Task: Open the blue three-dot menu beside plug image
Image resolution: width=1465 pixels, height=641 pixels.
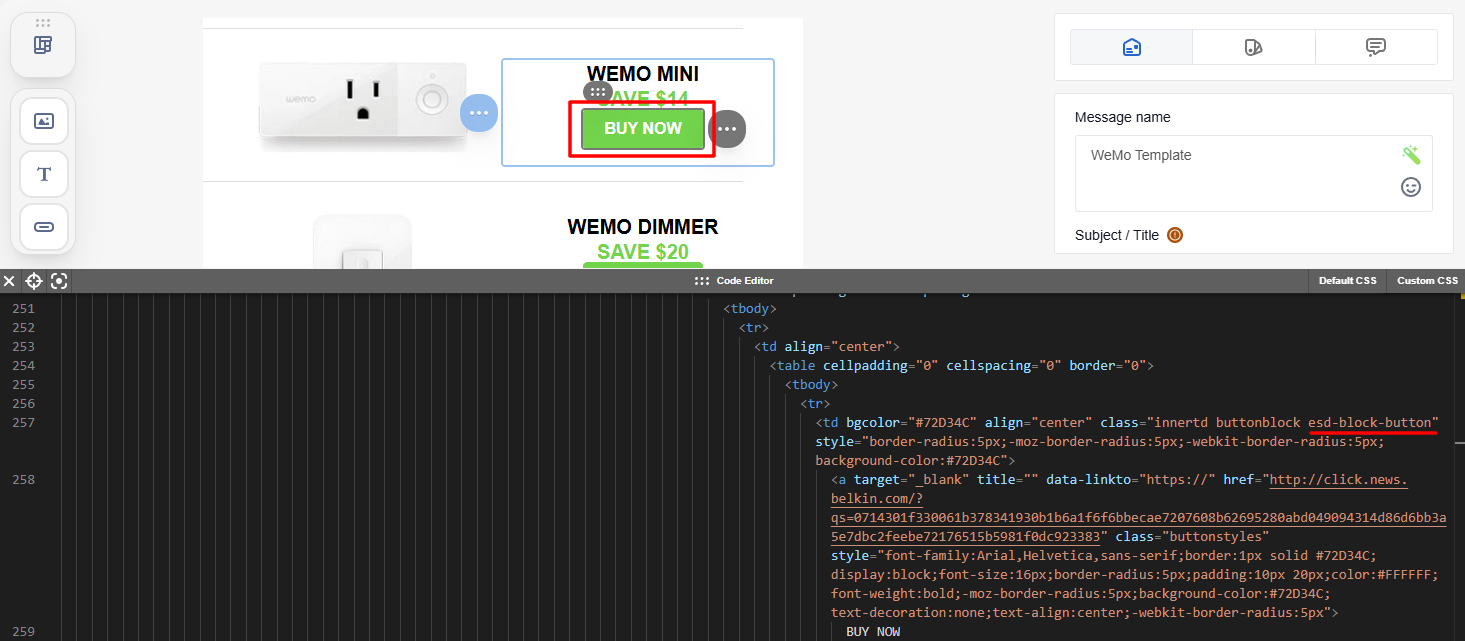Action: point(479,113)
